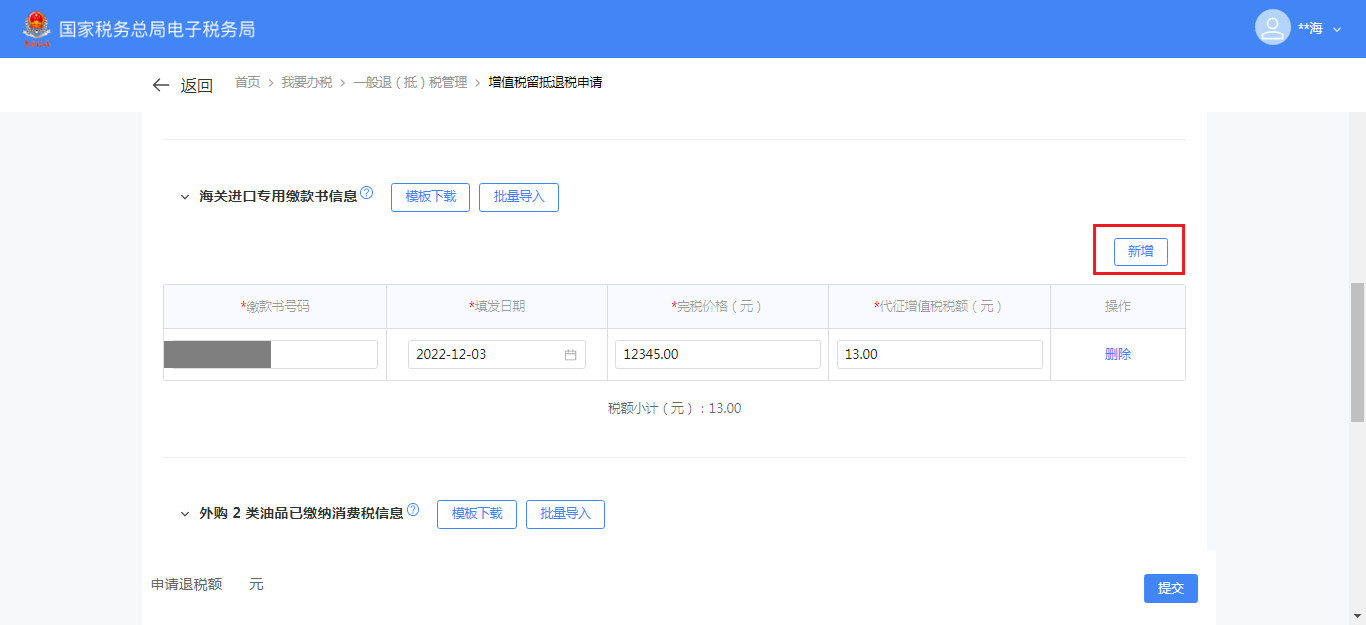Click 批量导入 in oil products section

pos(565,514)
